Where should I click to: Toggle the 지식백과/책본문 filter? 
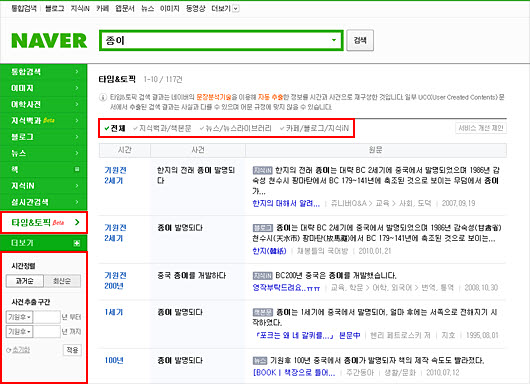click(x=162, y=128)
